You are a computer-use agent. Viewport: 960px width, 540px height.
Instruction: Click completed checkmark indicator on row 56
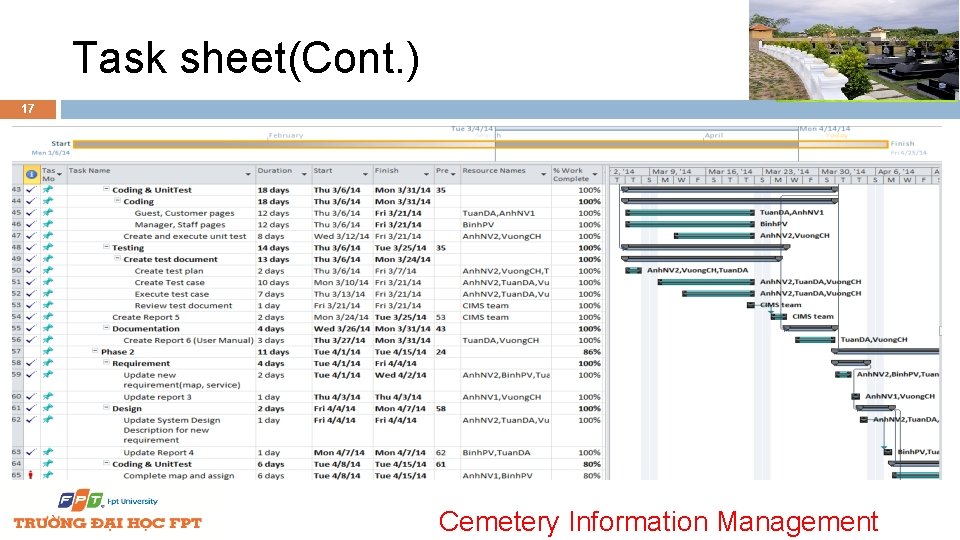click(x=31, y=339)
